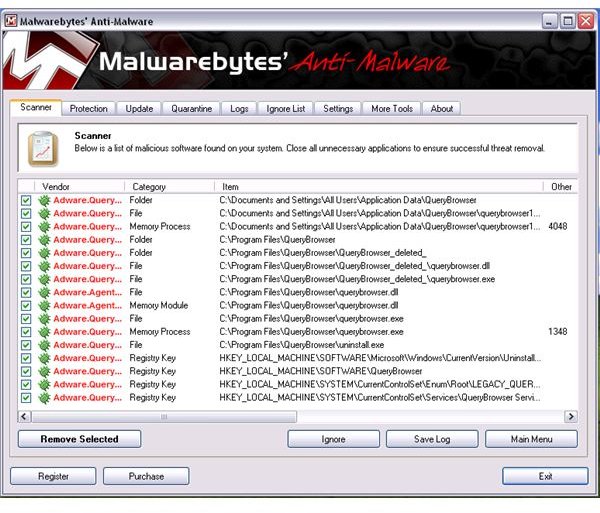Image resolution: width=600 pixels, height=513 pixels.
Task: Click the bug icon beside QueryBrowser Application Data folder
Action: (44, 200)
